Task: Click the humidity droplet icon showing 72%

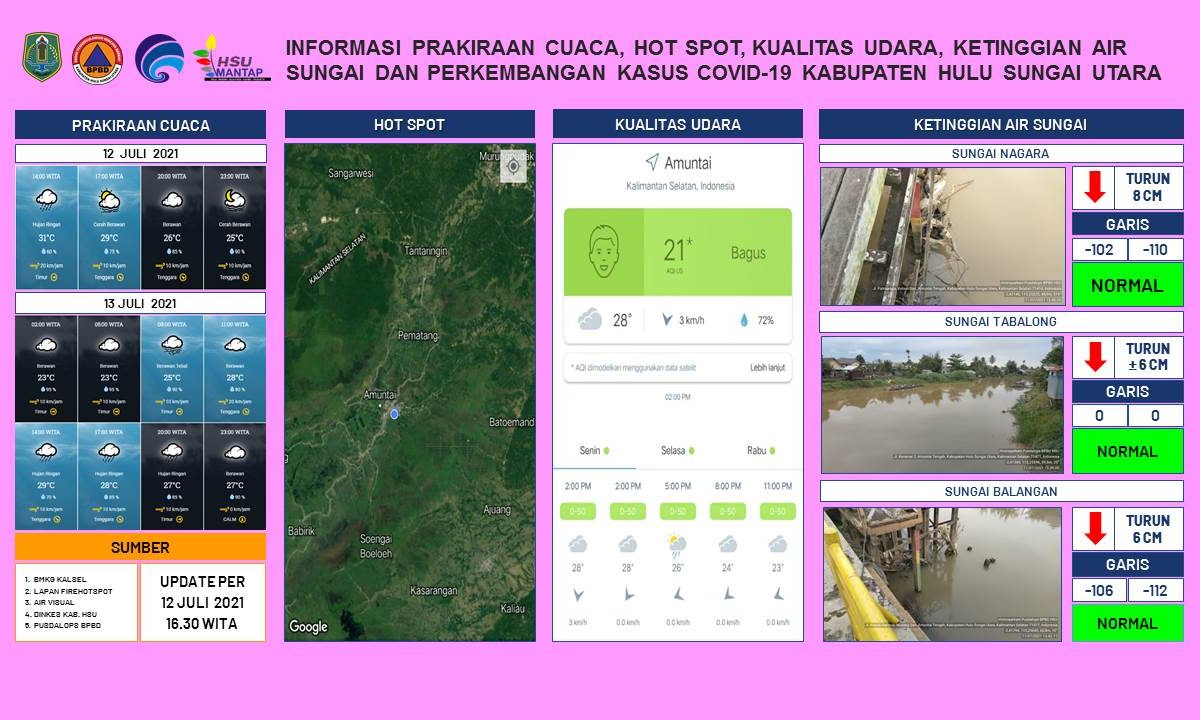Action: pos(743,320)
